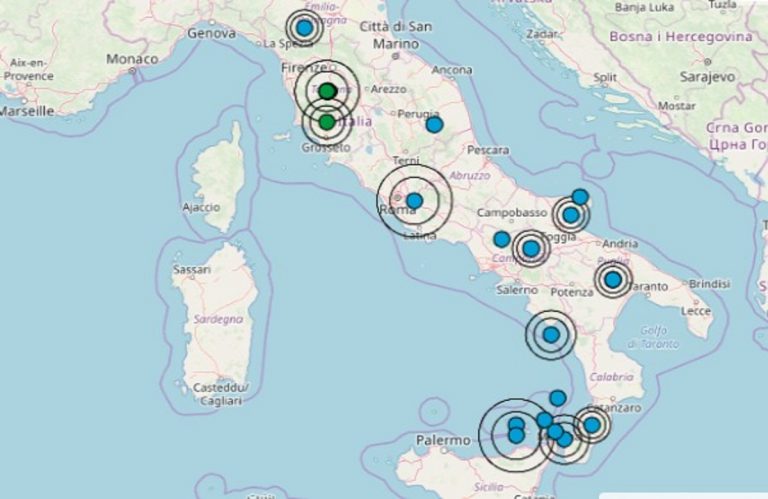Image resolution: width=768 pixels, height=499 pixels.
Task: Select the Zadar city label
Action: [x=542, y=34]
